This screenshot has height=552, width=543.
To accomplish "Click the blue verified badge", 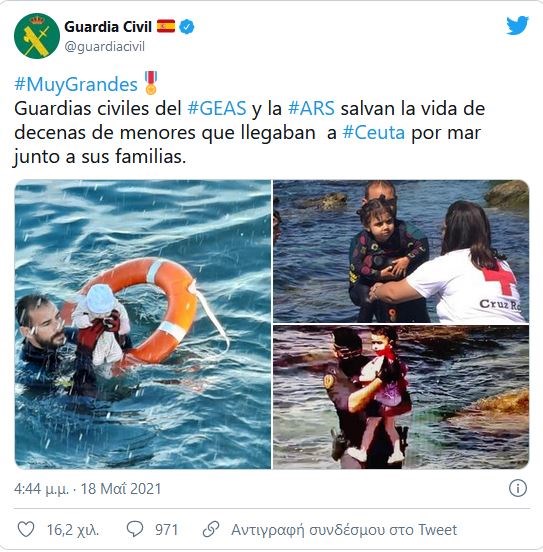I will 187,27.
